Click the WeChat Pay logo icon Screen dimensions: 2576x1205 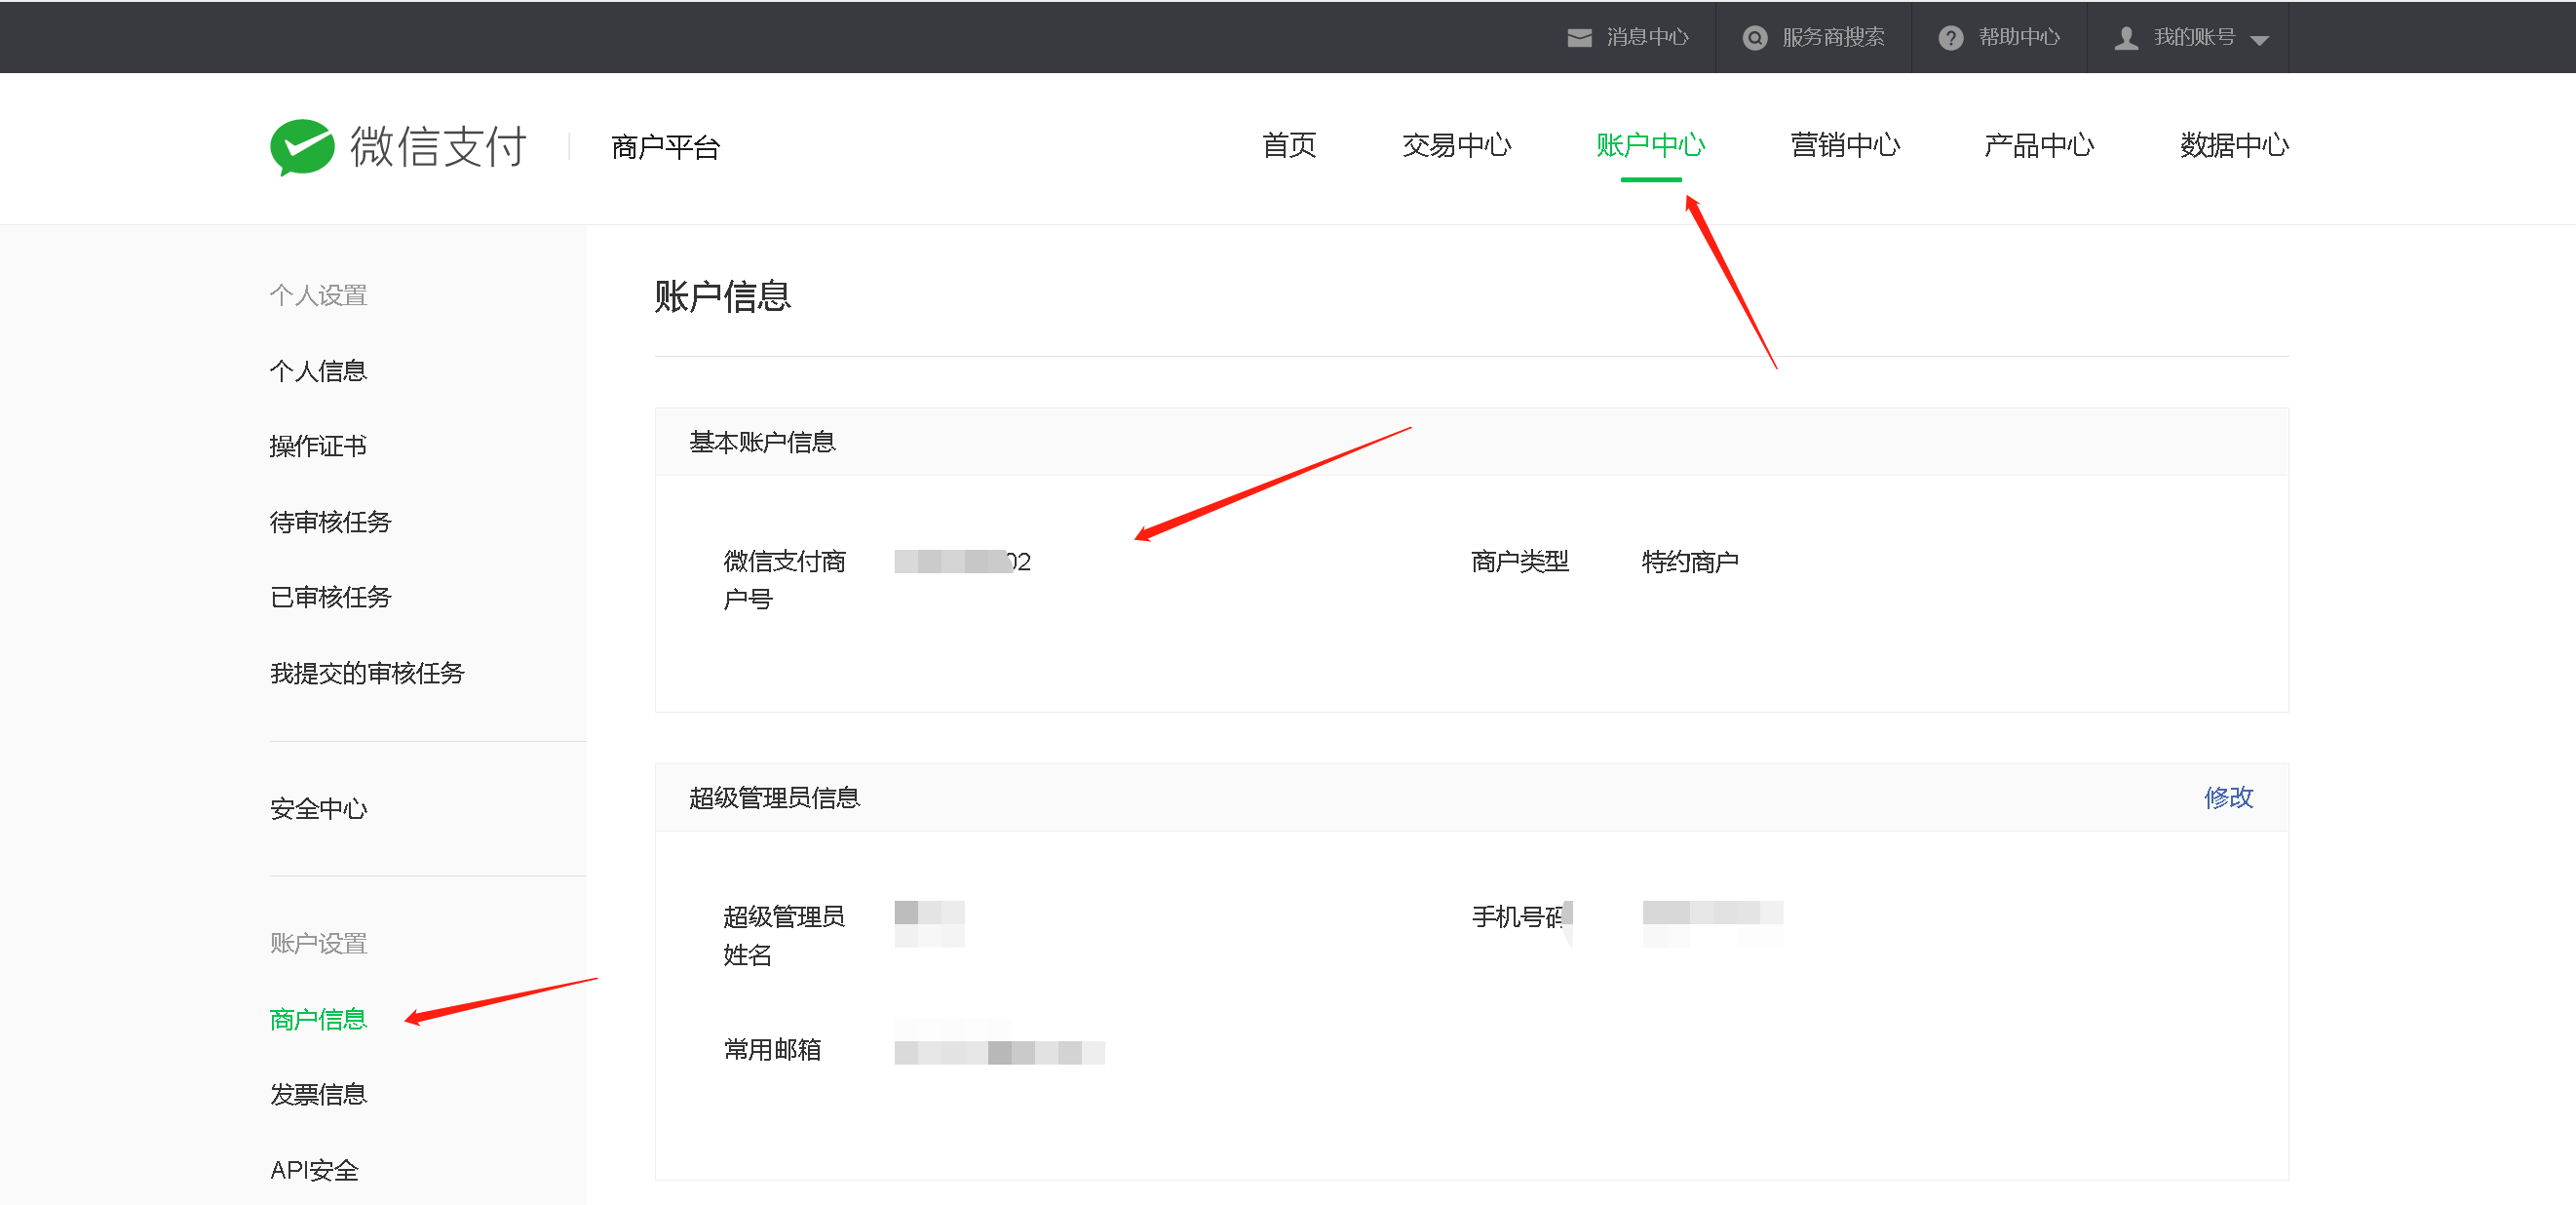(302, 147)
